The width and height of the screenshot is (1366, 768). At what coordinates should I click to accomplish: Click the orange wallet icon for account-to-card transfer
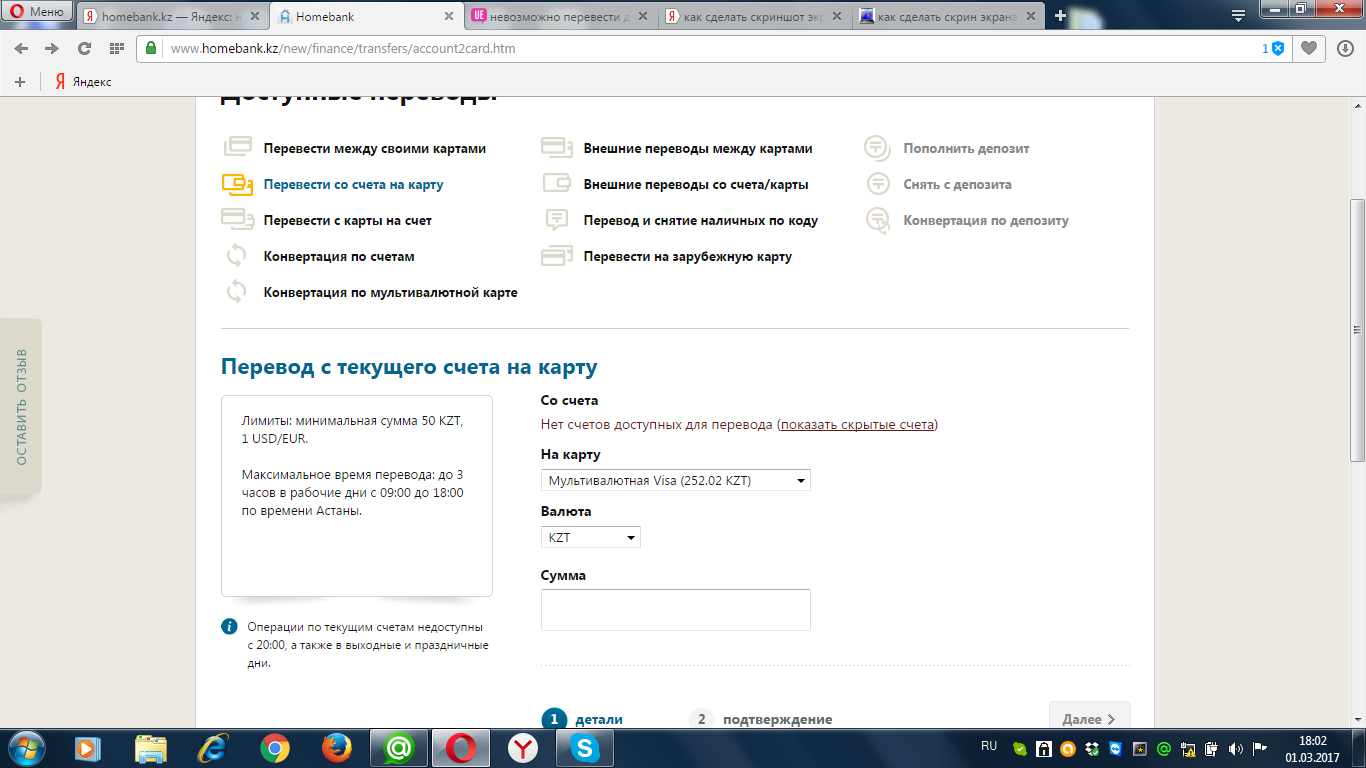[237, 184]
